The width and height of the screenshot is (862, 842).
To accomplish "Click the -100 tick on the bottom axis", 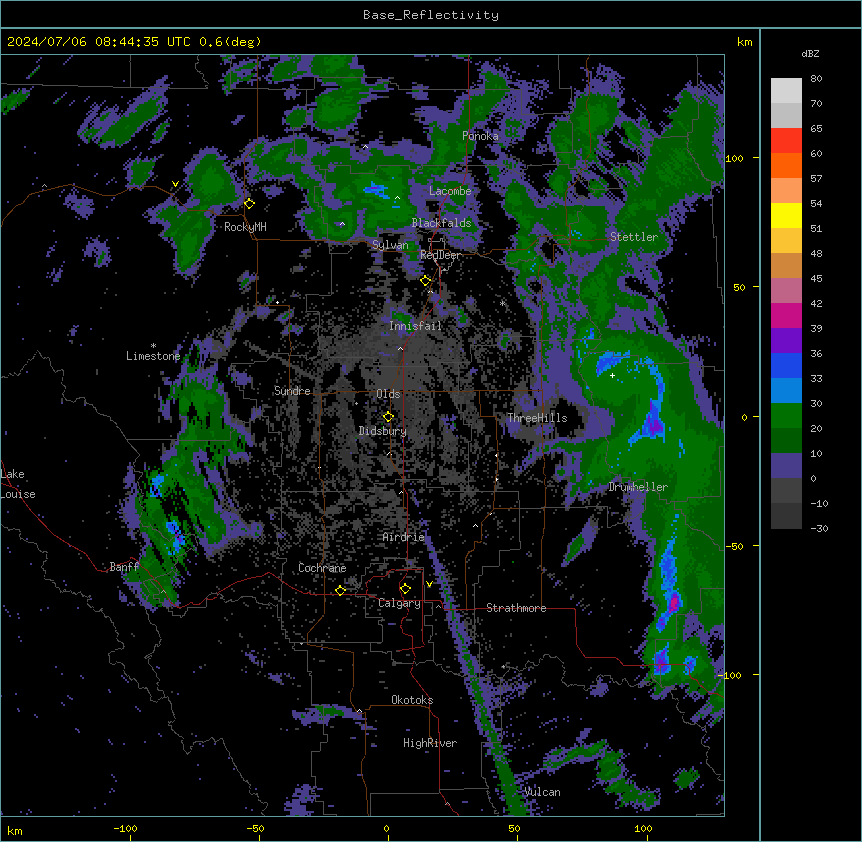I will tap(125, 829).
